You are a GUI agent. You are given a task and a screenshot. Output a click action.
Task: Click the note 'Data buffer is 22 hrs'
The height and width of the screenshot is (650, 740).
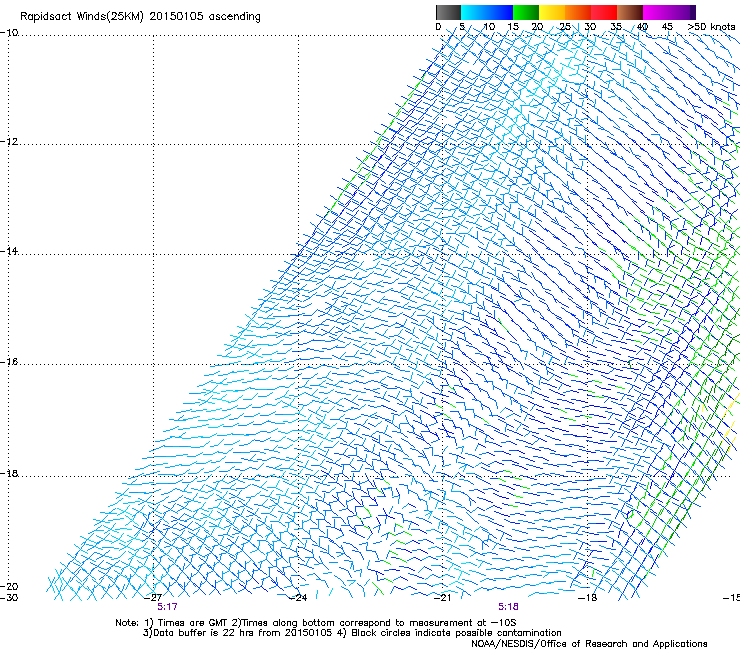(205, 633)
